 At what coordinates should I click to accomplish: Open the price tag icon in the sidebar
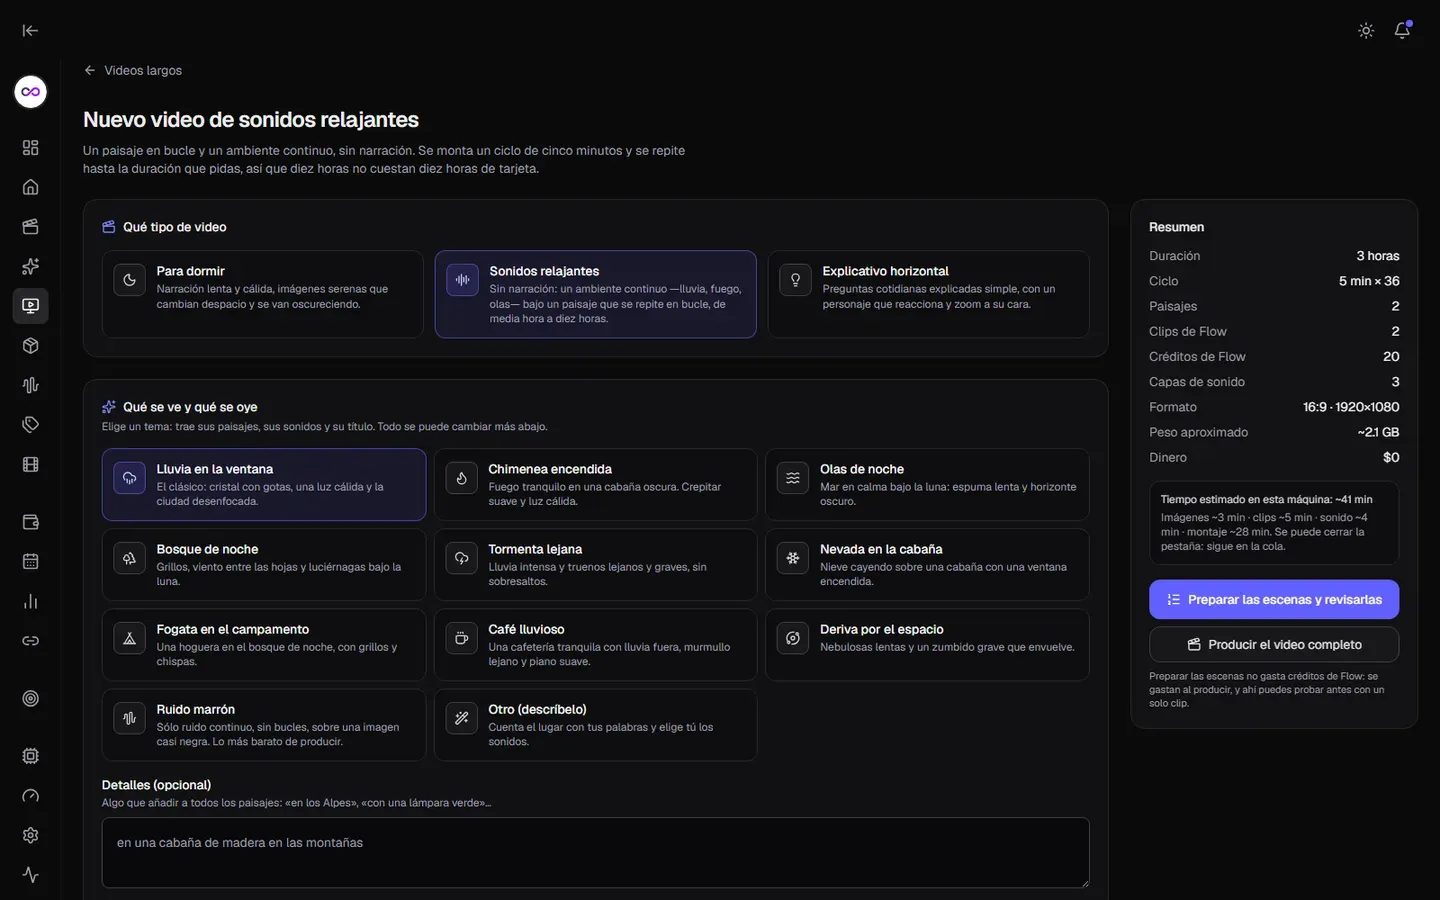point(31,425)
